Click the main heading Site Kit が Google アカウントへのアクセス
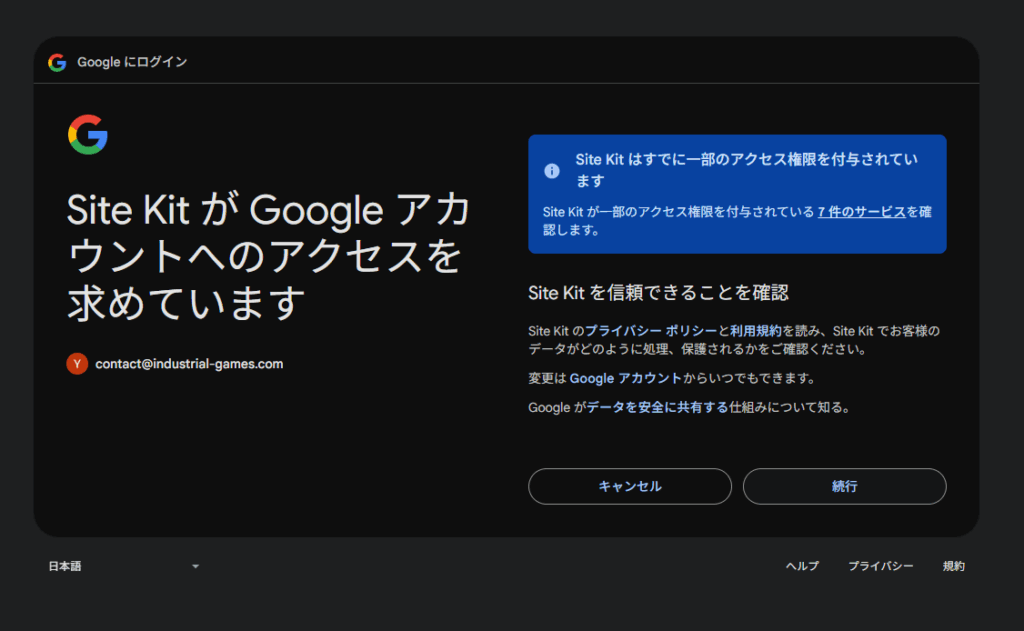The height and width of the screenshot is (631, 1024). coord(268,257)
